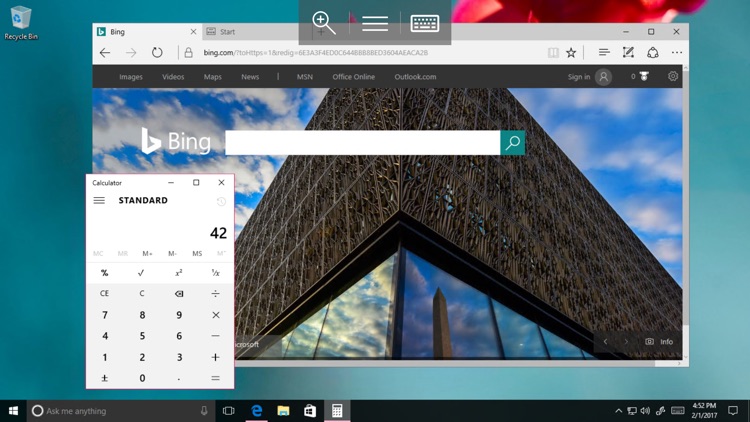The width and height of the screenshot is (750, 422).
Task: Click the Calculator minus key
Action: tap(216, 336)
